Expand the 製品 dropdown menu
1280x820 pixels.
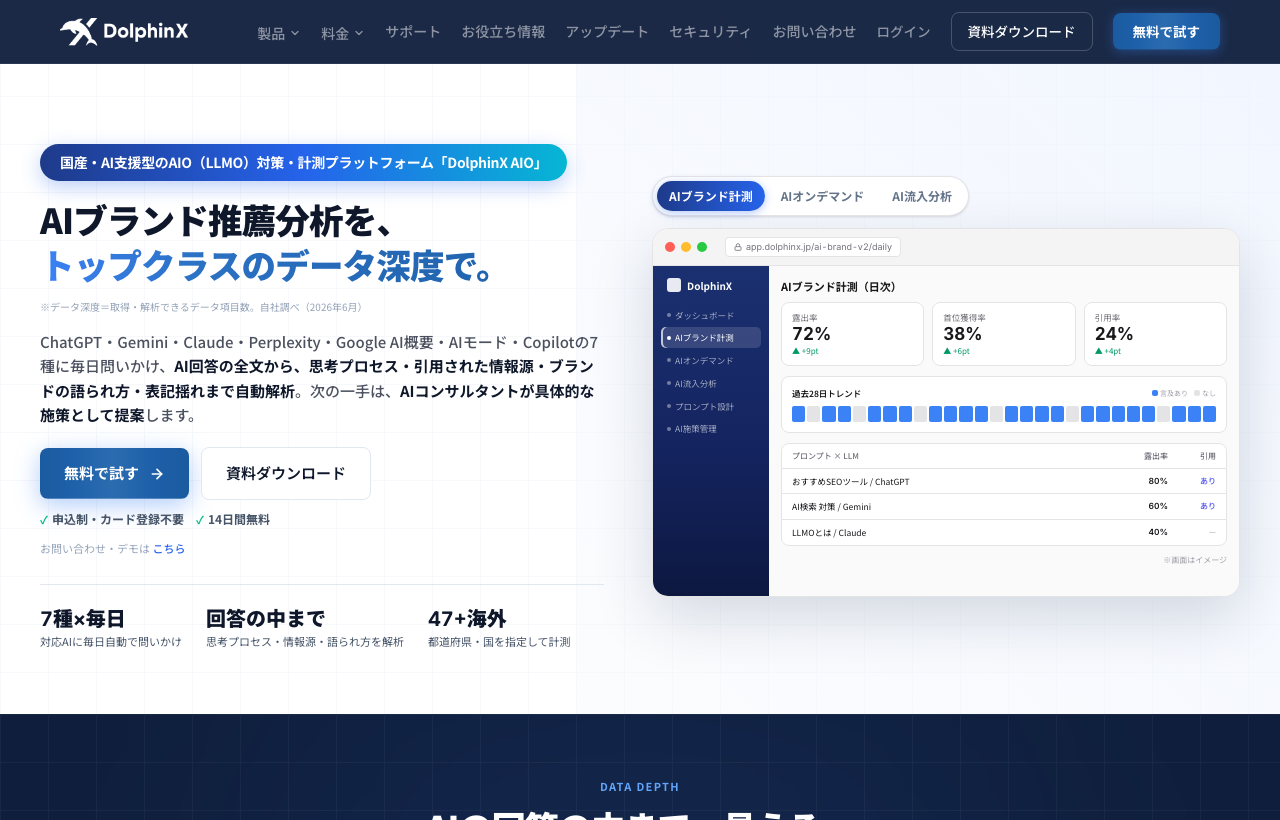[x=278, y=33]
